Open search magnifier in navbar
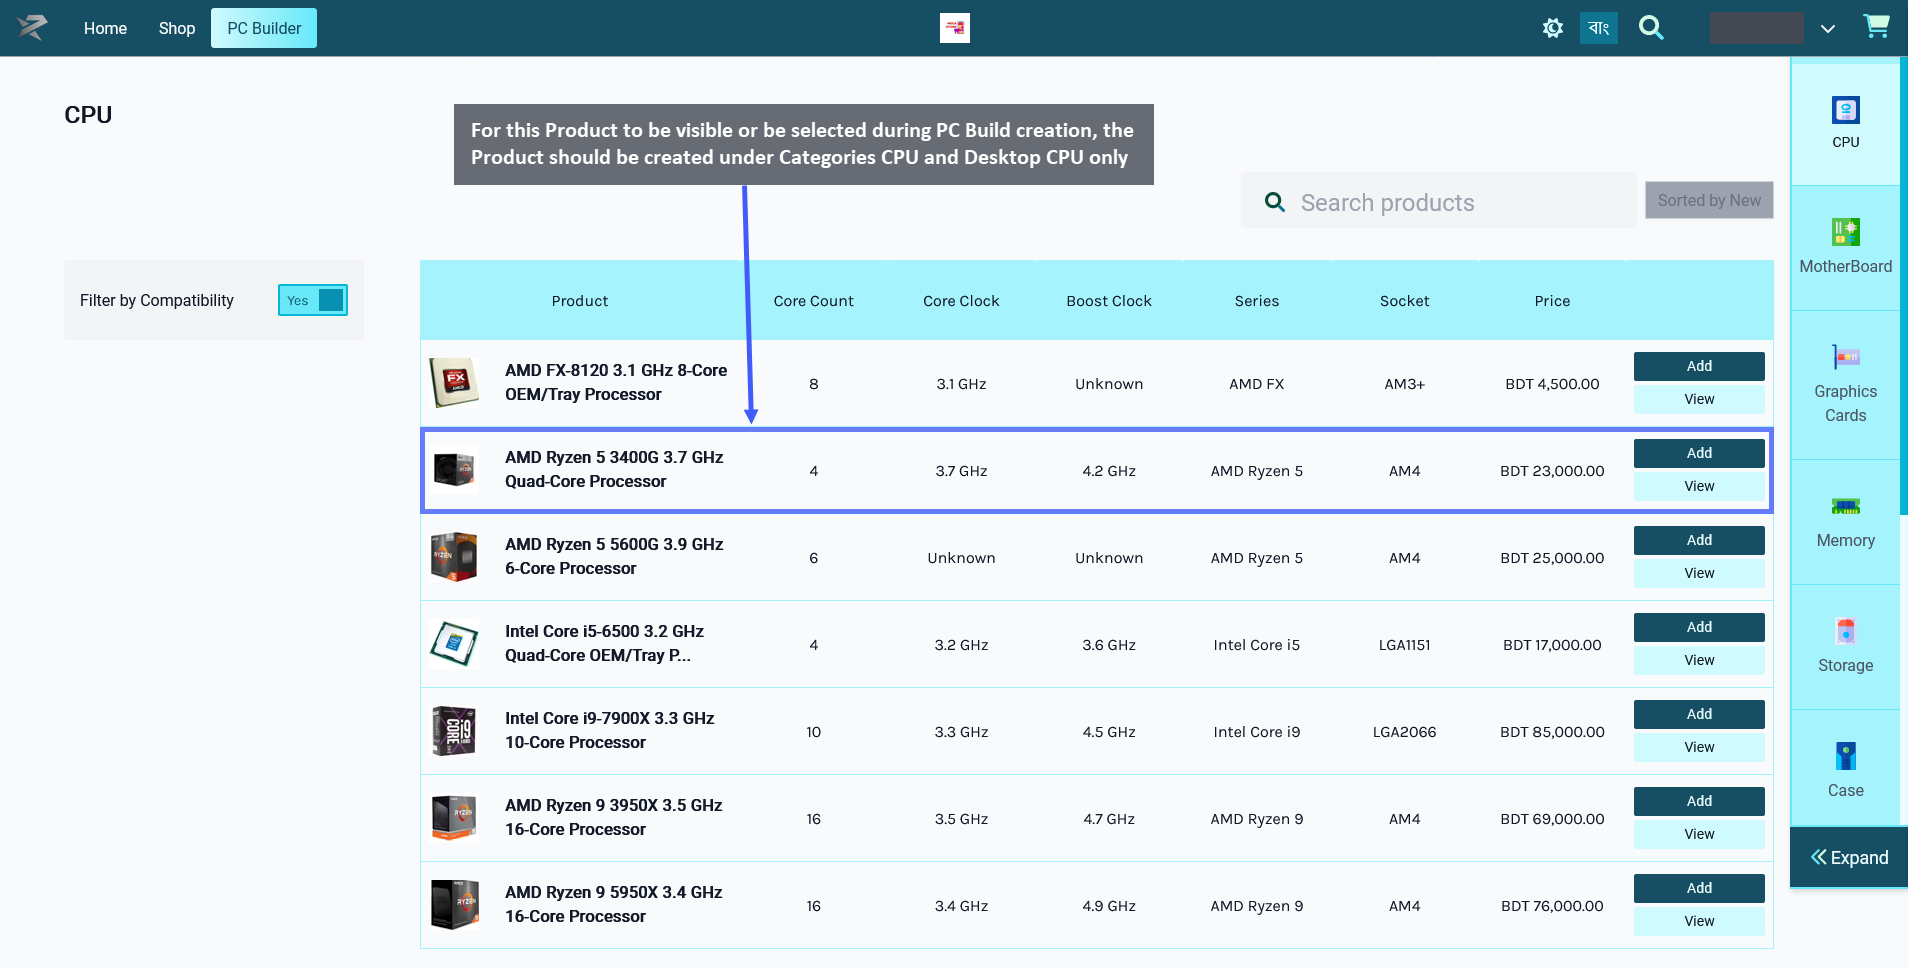 tap(1651, 28)
